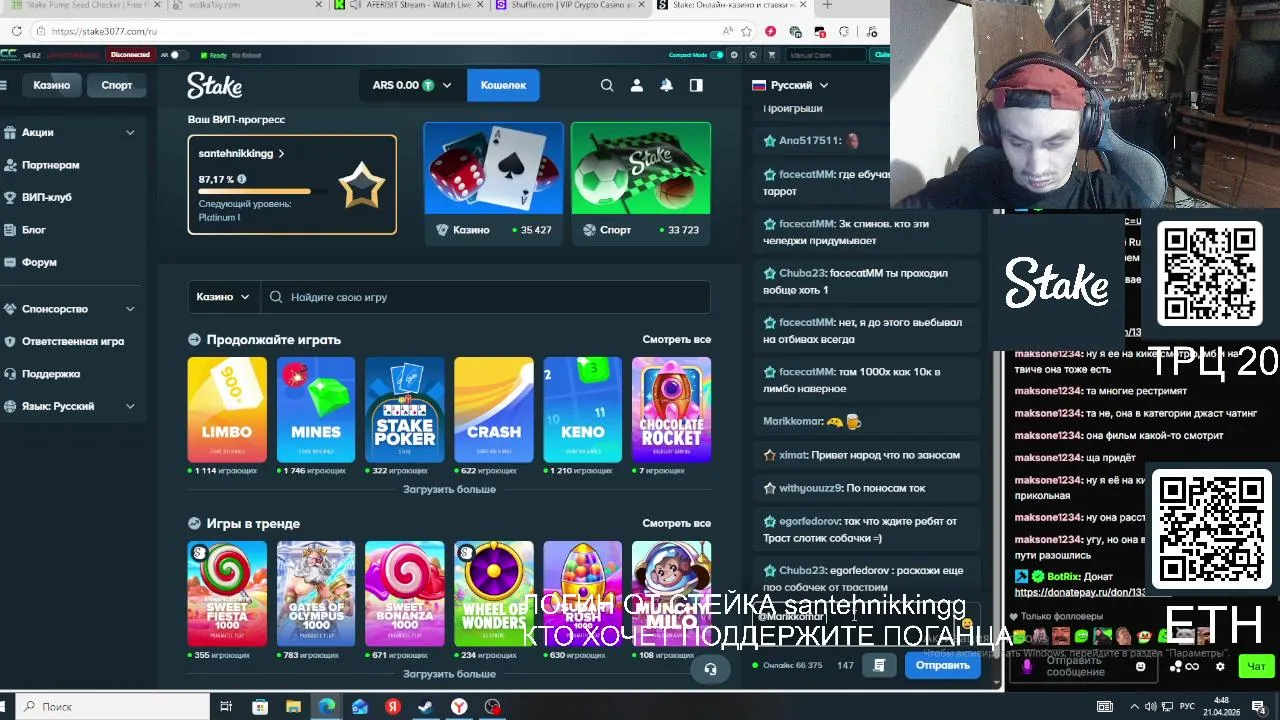Open stream chat settings gear
Viewport: 1280px width, 720px height.
[x=1220, y=666]
